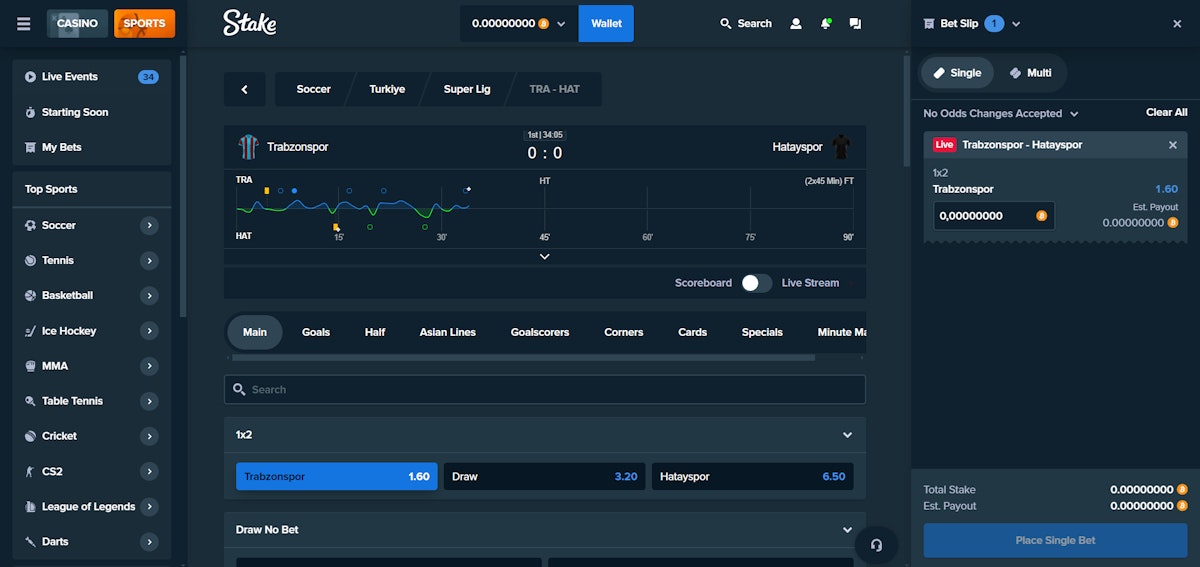Click the CASINO button

point(77,23)
